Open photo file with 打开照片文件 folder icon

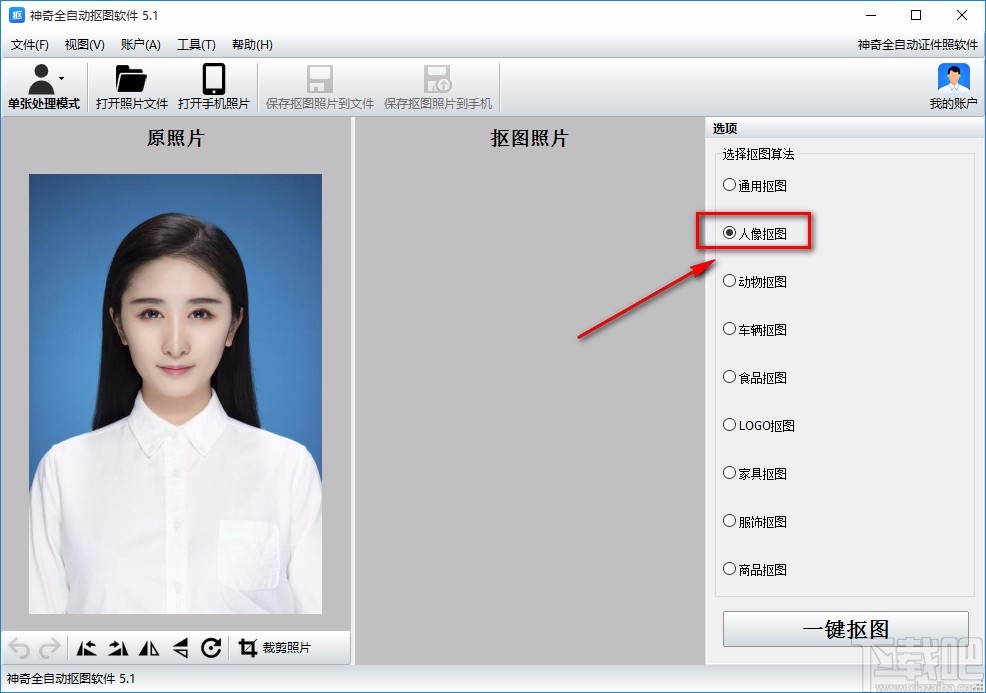(131, 79)
